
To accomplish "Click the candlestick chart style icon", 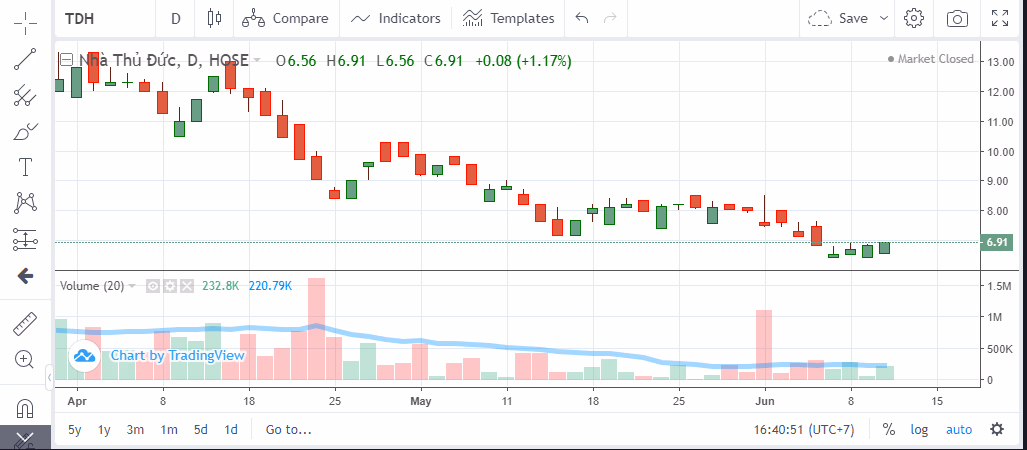I will coord(212,18).
